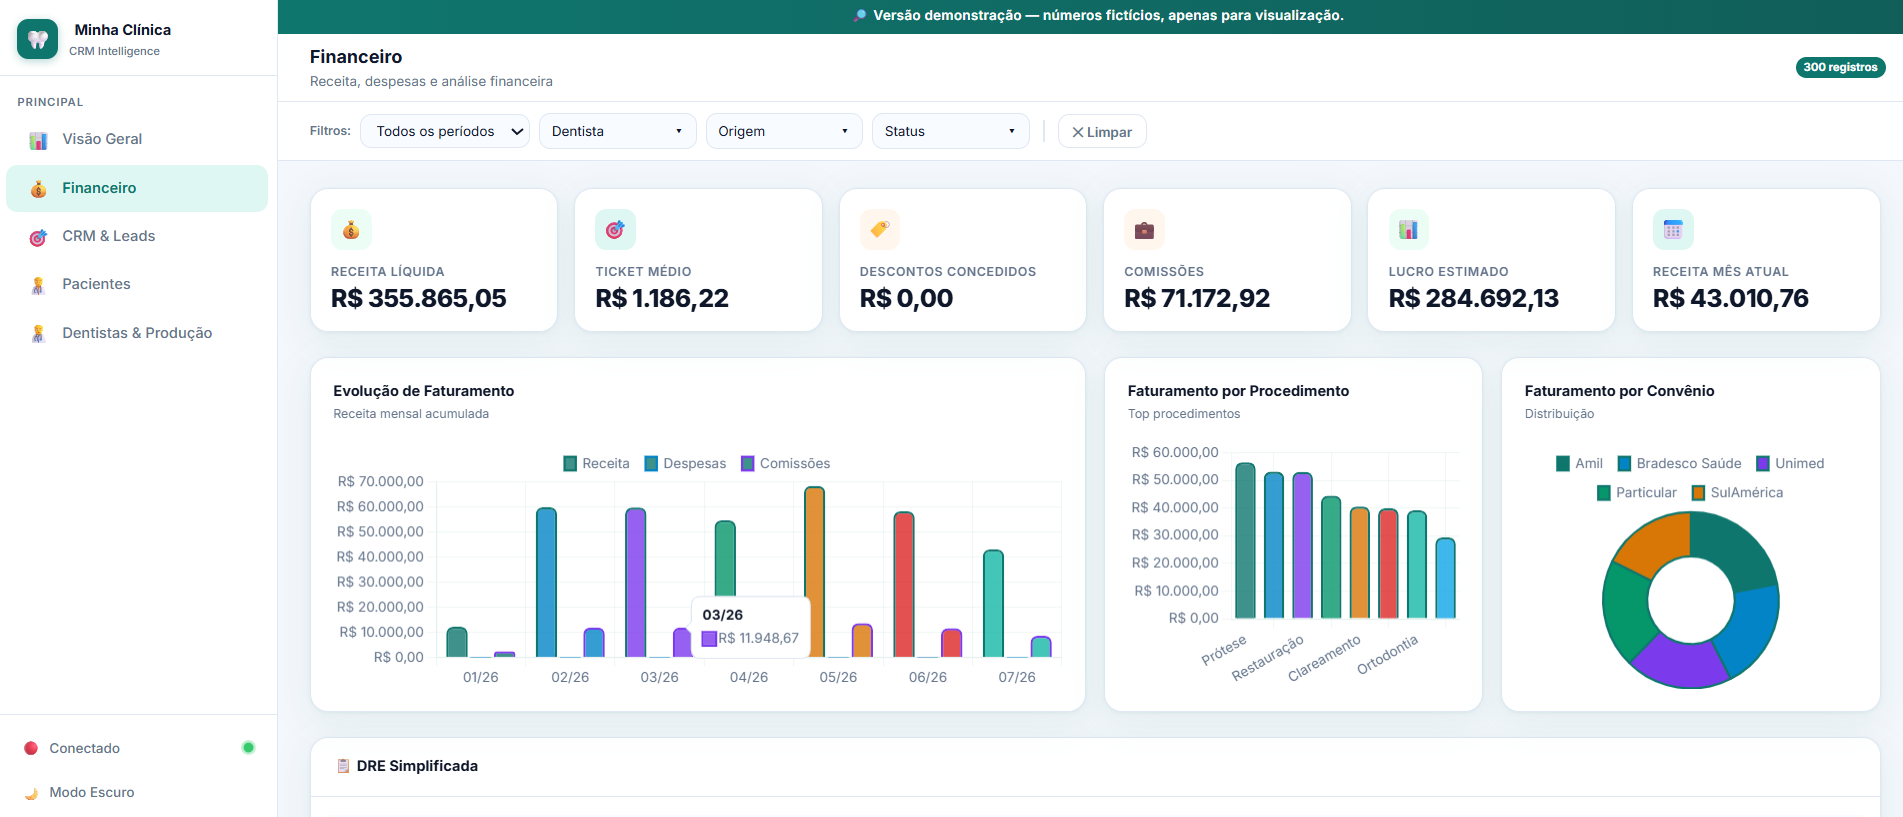Click the R$ 71.172,92 comissões value
The width and height of the screenshot is (1903, 817).
(1197, 298)
